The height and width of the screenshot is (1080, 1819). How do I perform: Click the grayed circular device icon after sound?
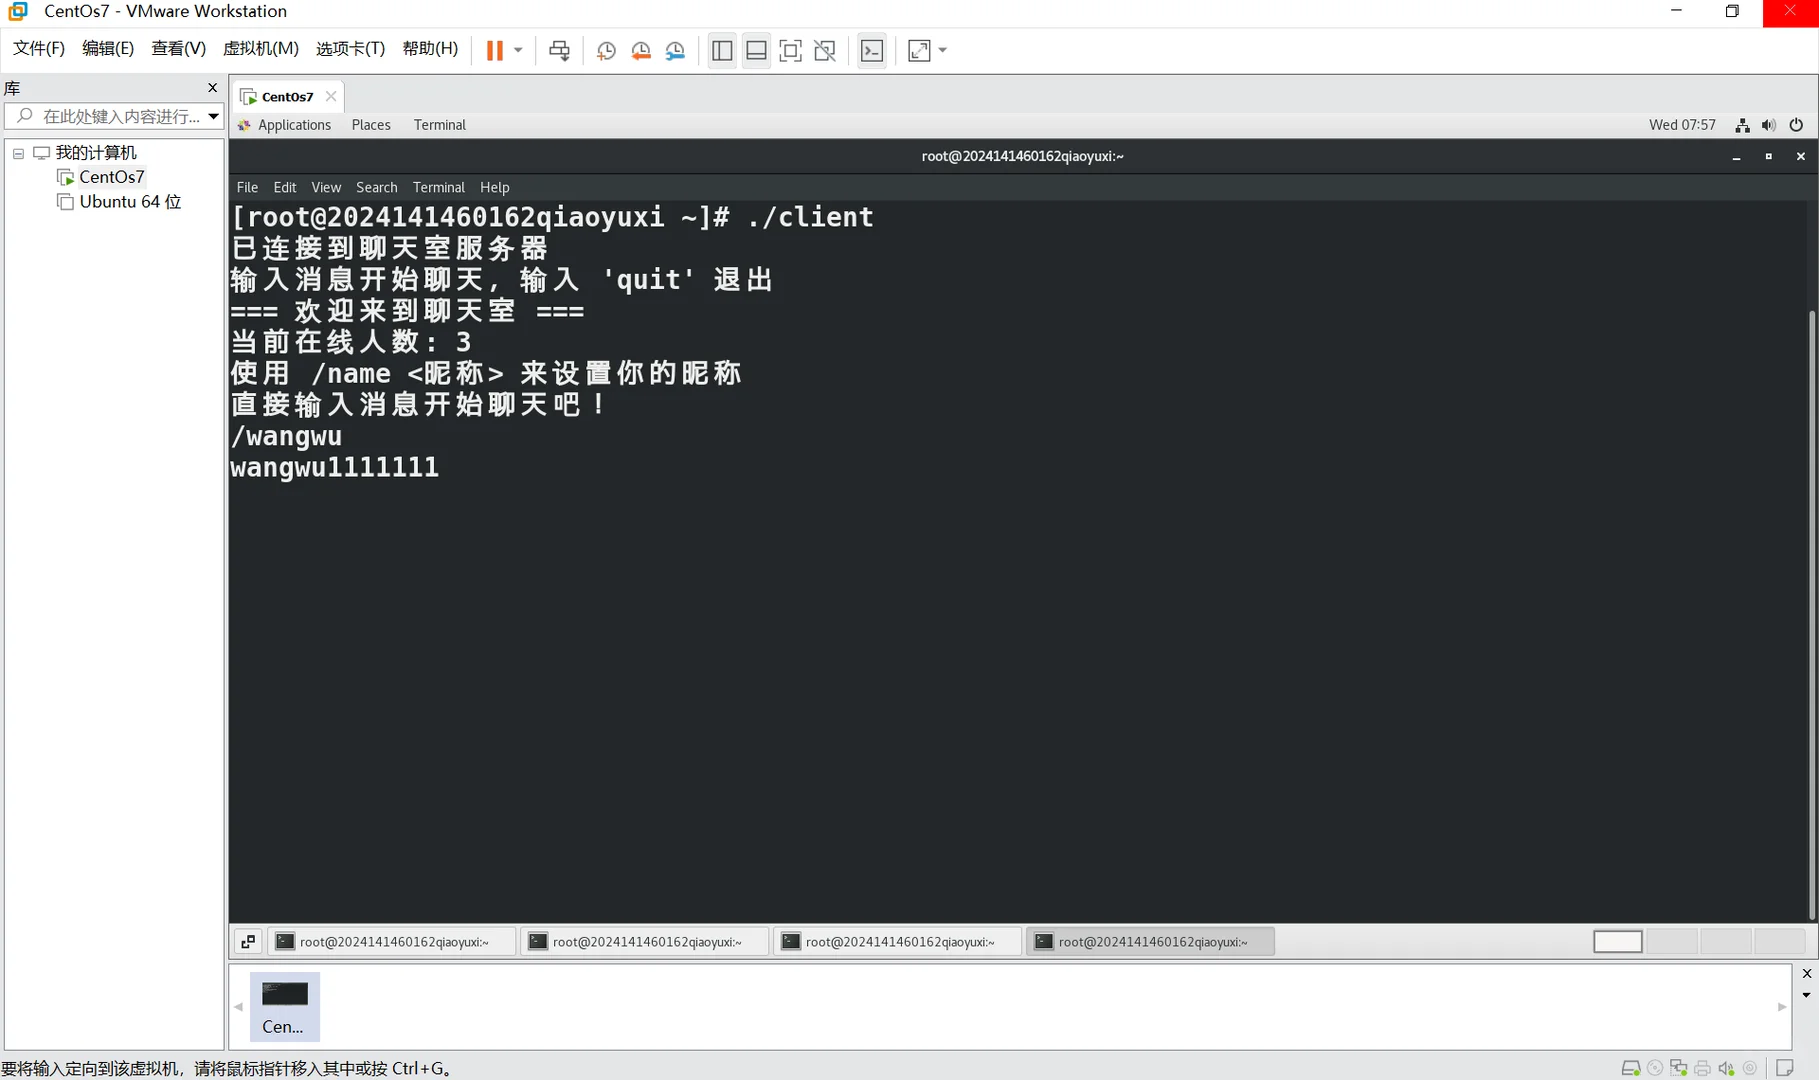coord(1750,1068)
